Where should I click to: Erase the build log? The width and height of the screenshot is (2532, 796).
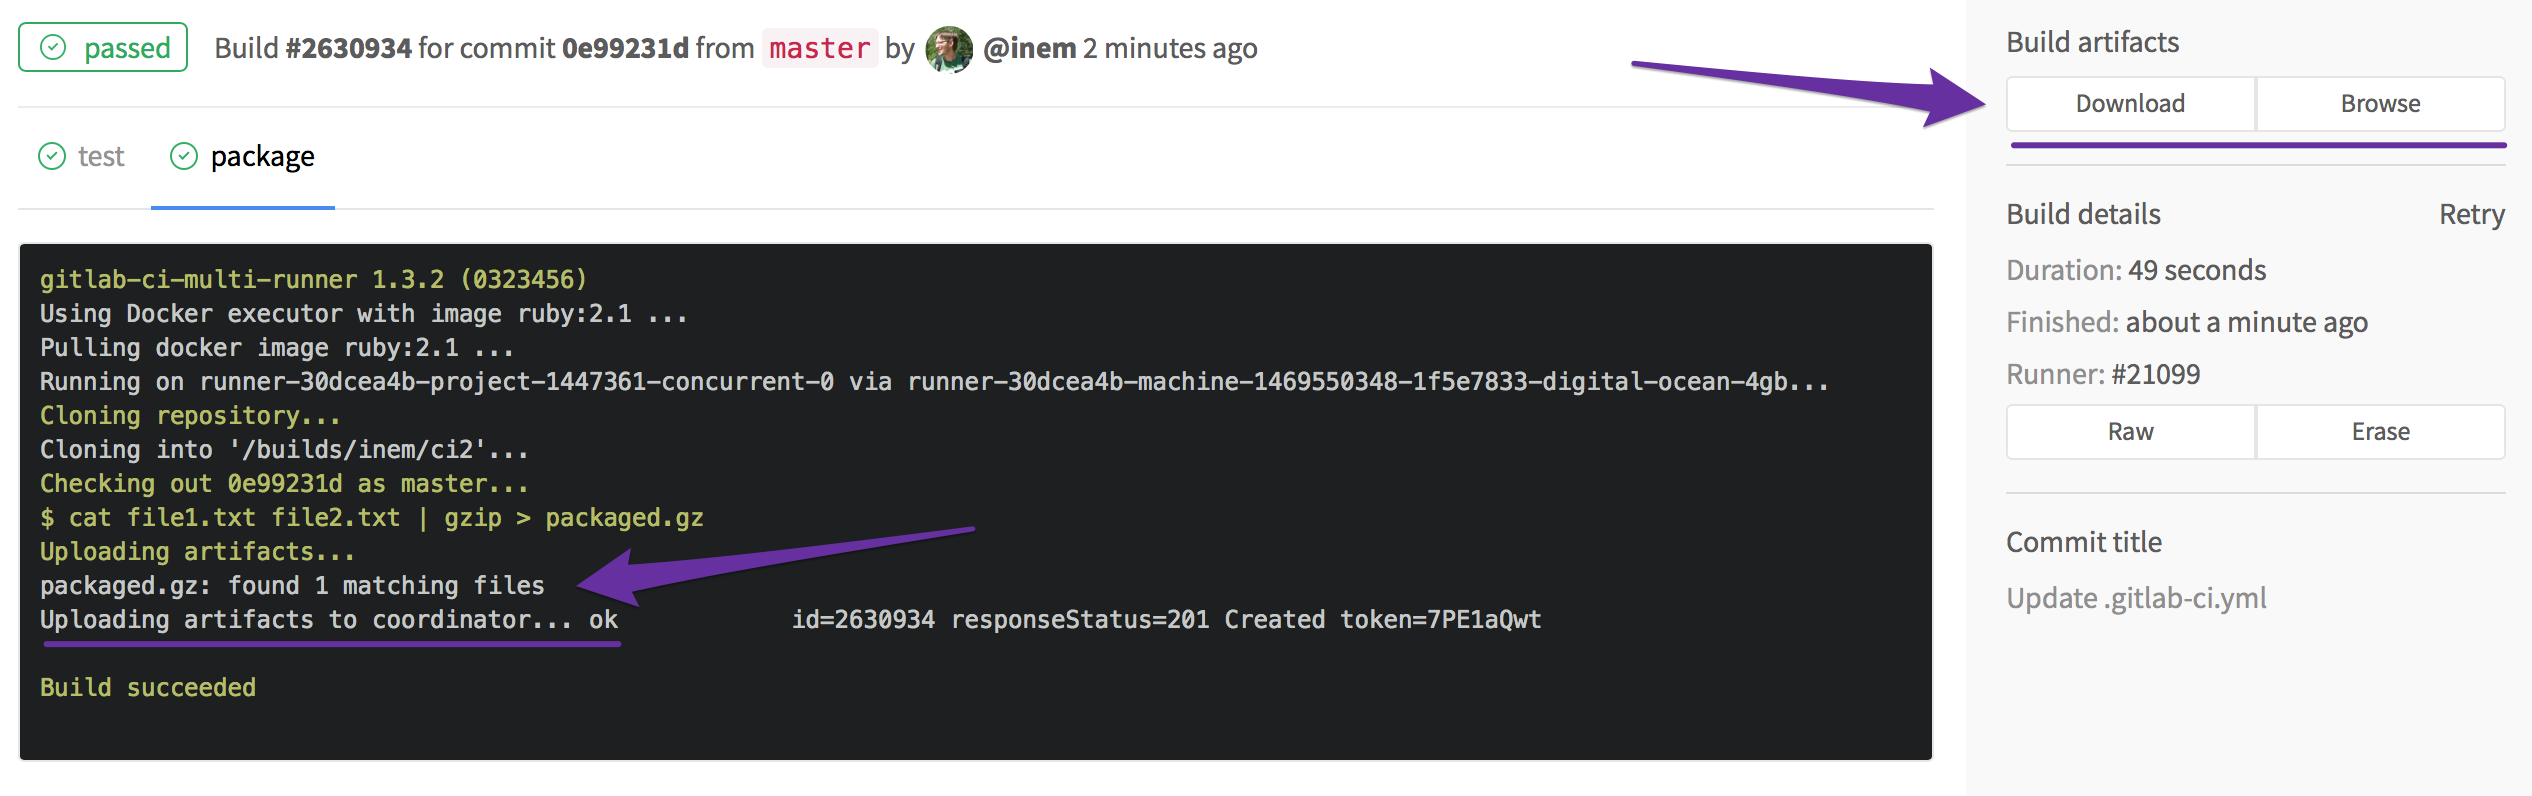pos(2380,432)
